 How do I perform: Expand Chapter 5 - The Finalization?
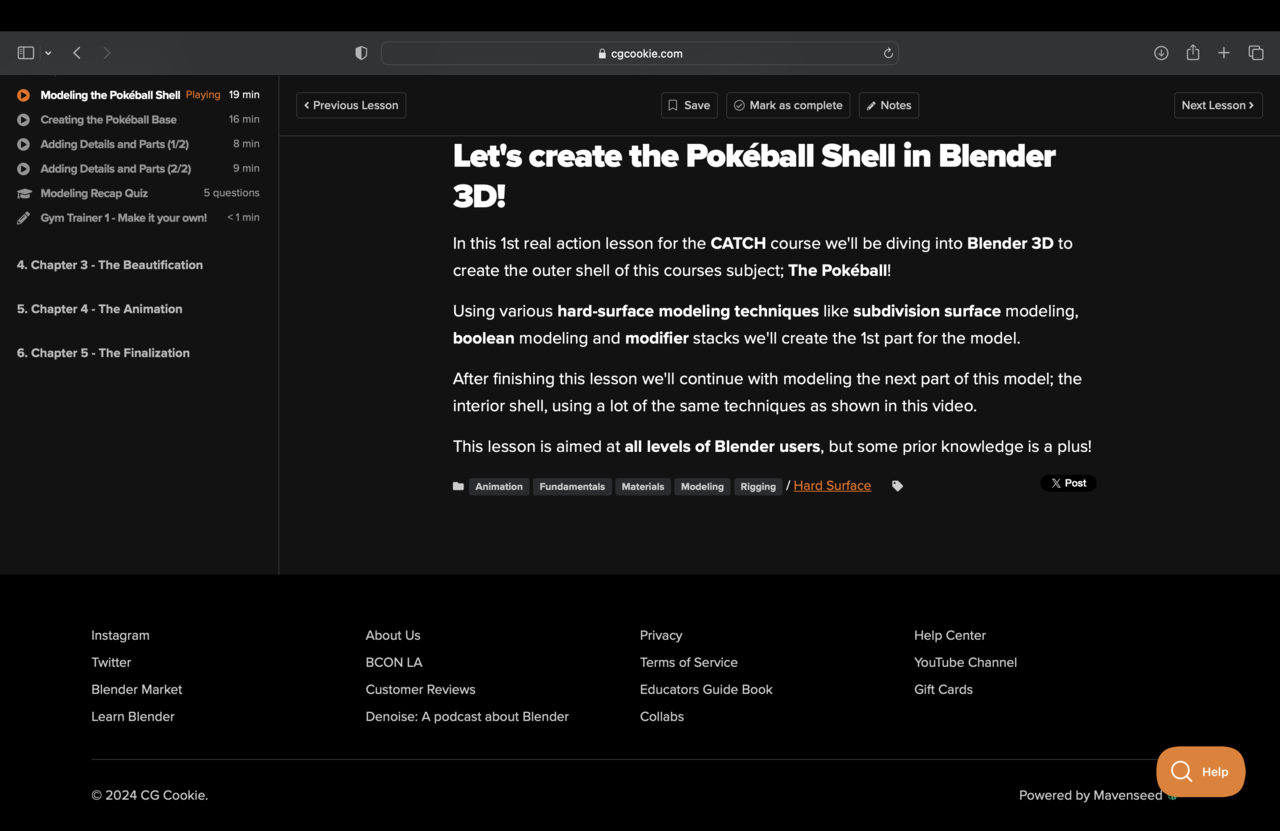click(x=103, y=353)
